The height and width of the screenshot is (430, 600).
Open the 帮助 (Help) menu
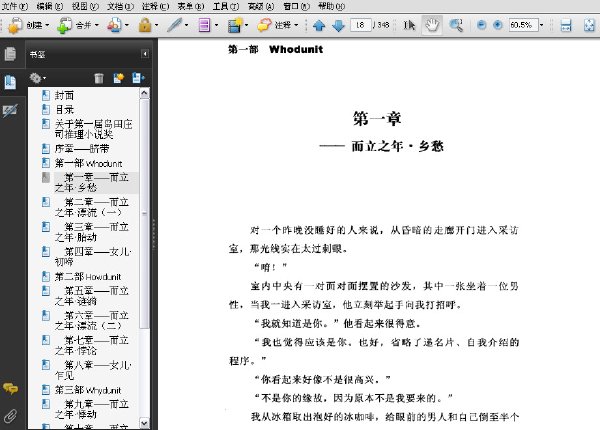point(331,6)
